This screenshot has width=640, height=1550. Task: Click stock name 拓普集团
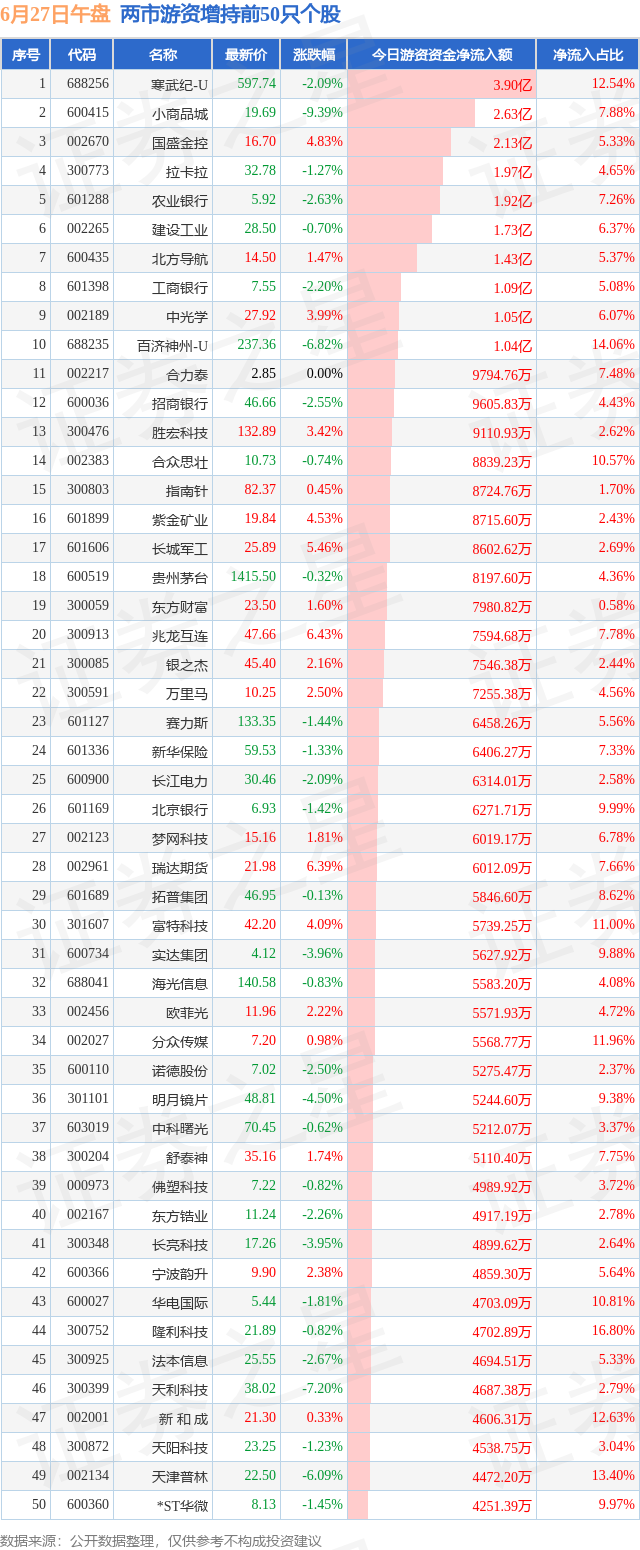tap(180, 896)
